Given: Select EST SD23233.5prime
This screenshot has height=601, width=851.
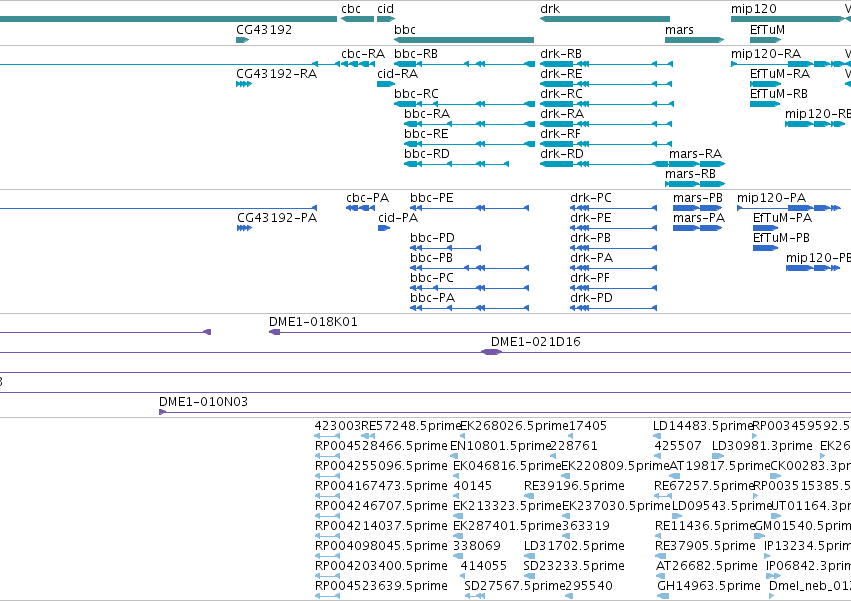Looking at the screenshot, I should tap(574, 567).
